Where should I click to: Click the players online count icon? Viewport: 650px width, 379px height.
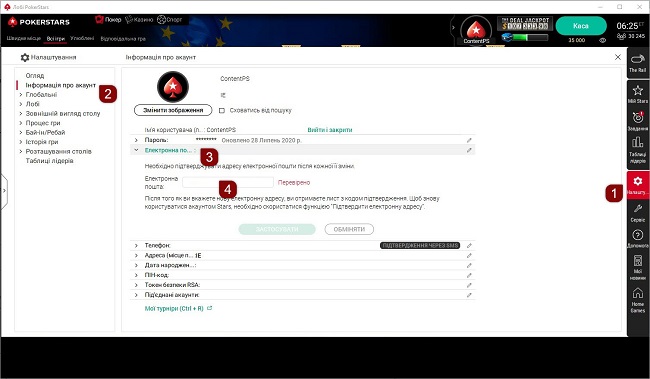621,36
